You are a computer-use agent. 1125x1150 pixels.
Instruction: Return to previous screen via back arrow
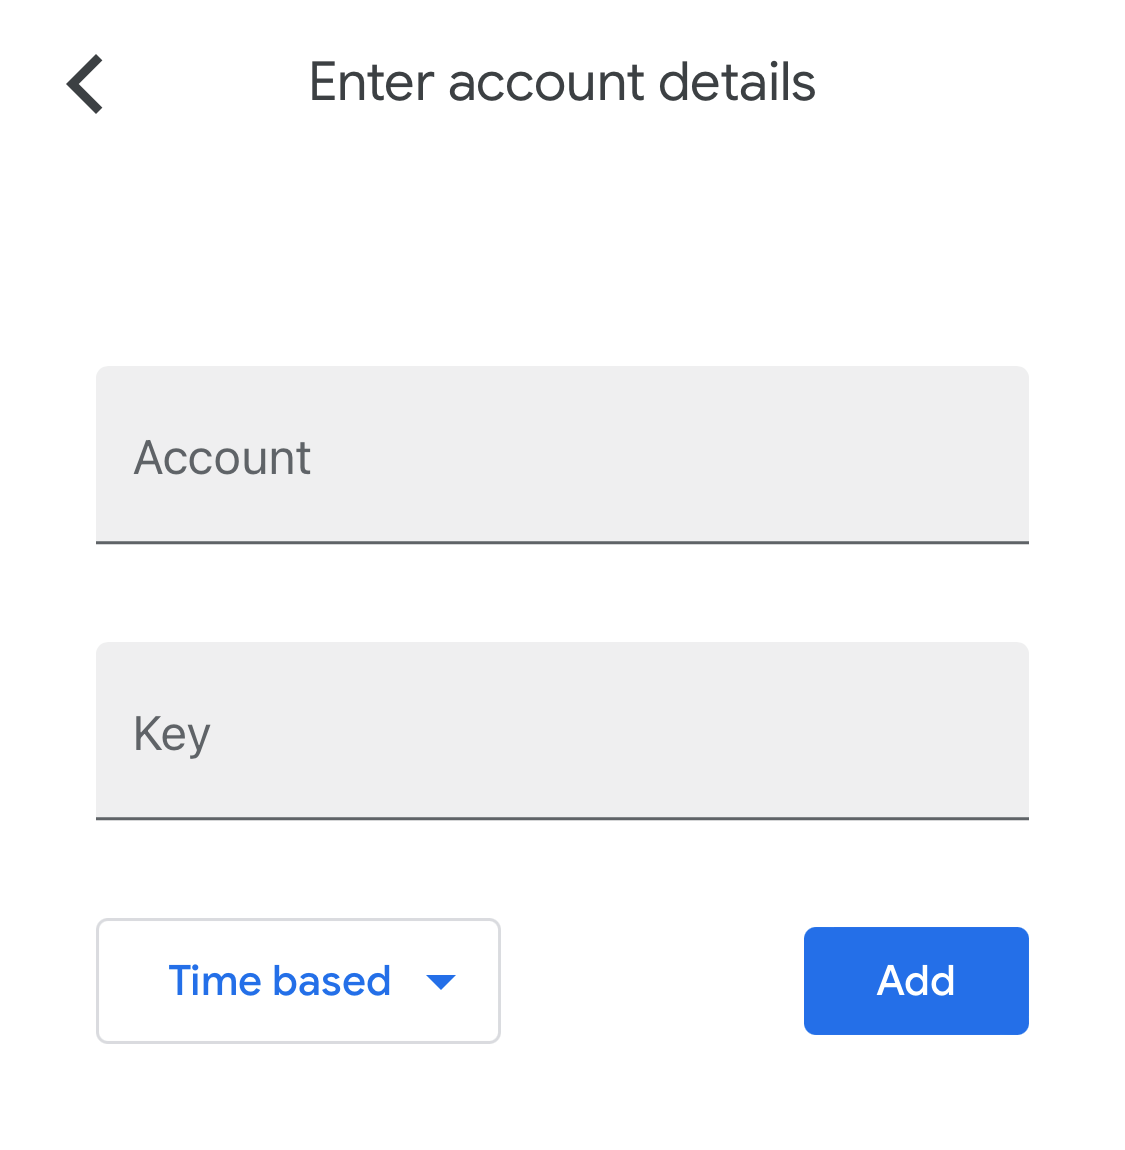click(x=84, y=84)
